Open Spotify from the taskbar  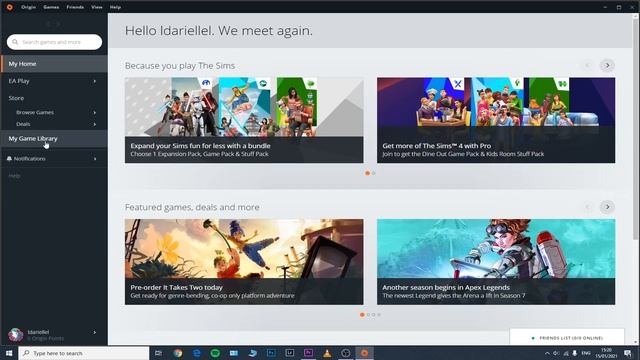pos(215,353)
